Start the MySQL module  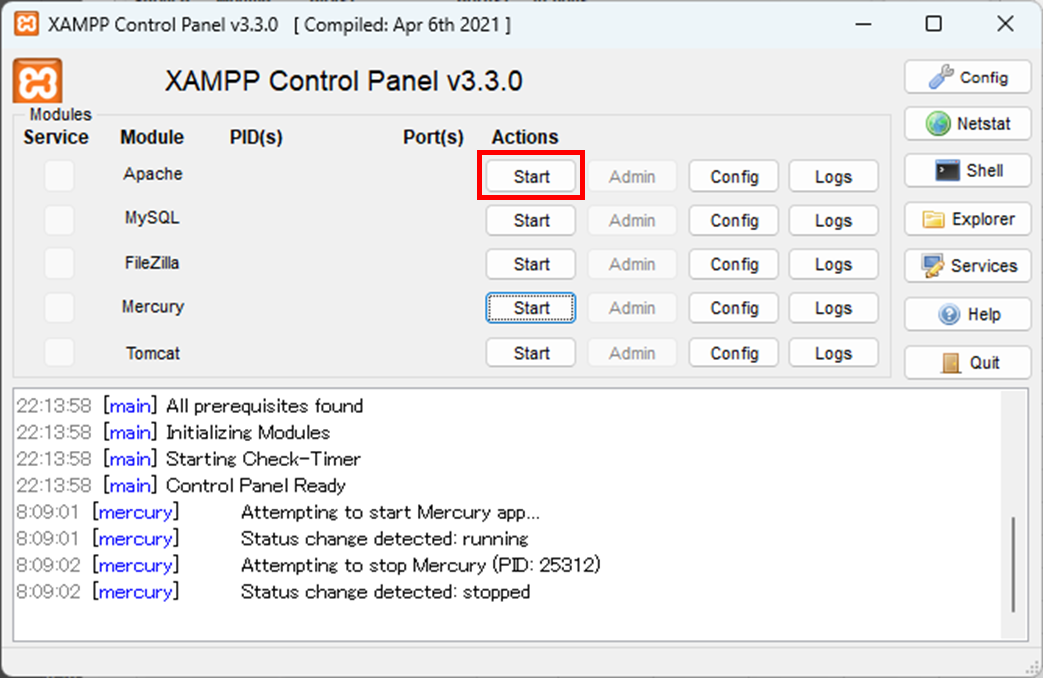(x=530, y=220)
